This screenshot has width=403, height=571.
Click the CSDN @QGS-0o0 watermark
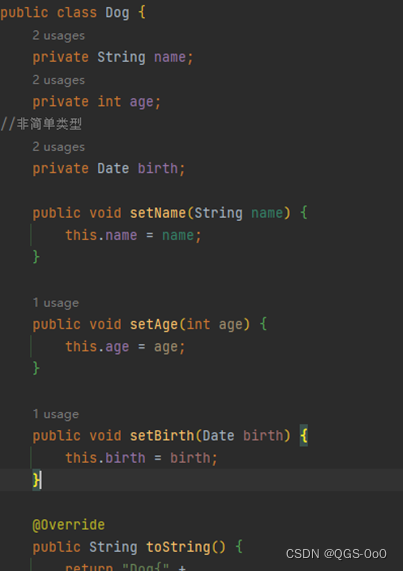click(x=336, y=554)
